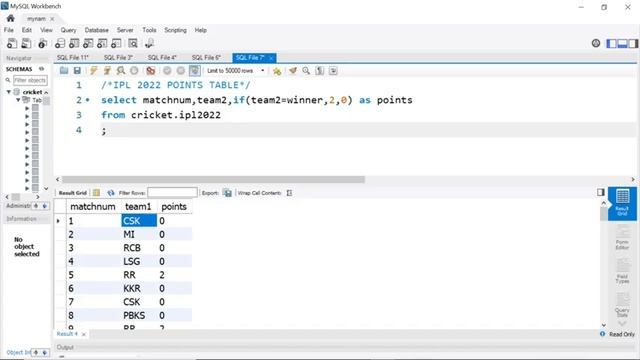Switch to the SQL File 3 tab
Image resolution: width=640 pixels, height=360 pixels.
(x=118, y=58)
